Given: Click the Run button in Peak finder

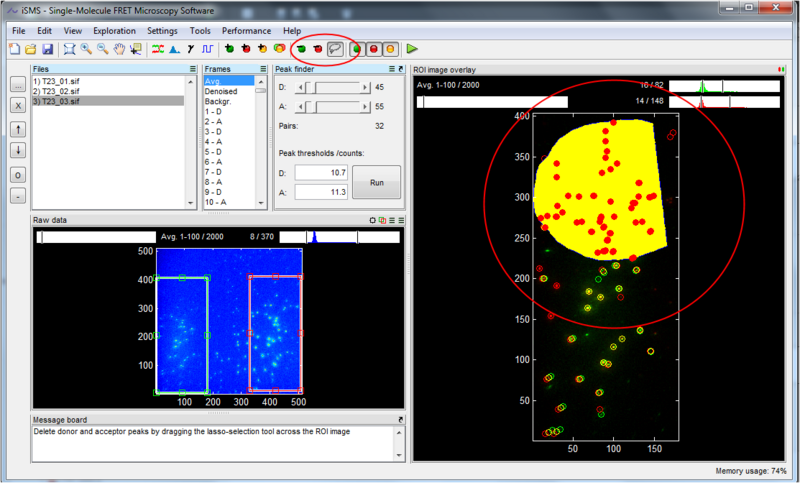Looking at the screenshot, I should [x=376, y=183].
